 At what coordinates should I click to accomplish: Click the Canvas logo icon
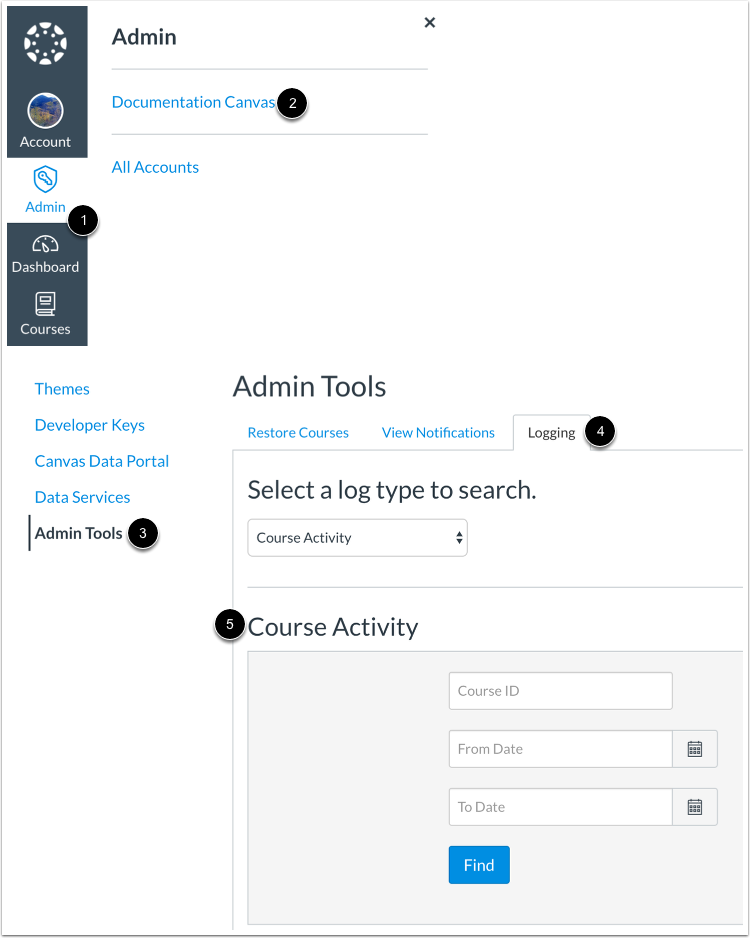pos(45,43)
